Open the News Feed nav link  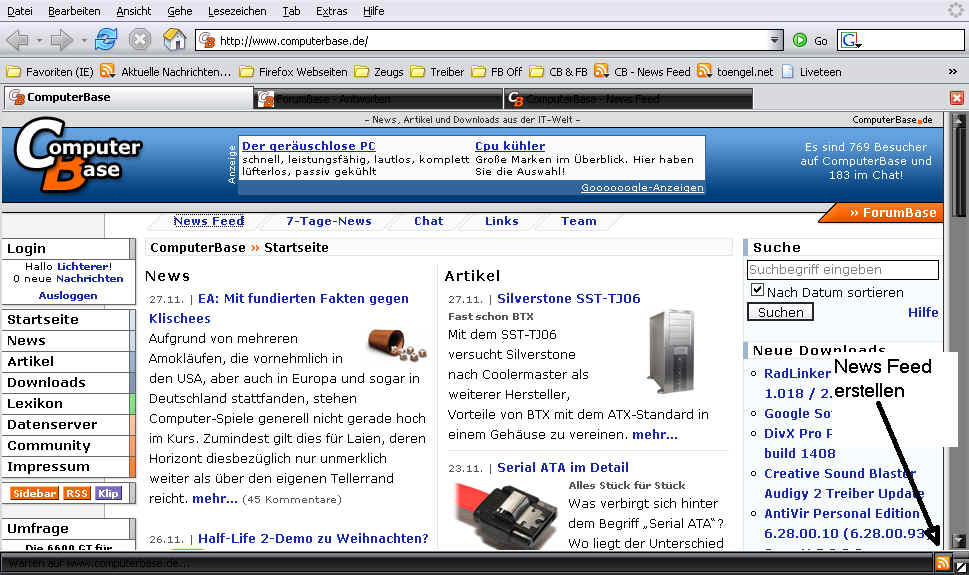(x=209, y=221)
